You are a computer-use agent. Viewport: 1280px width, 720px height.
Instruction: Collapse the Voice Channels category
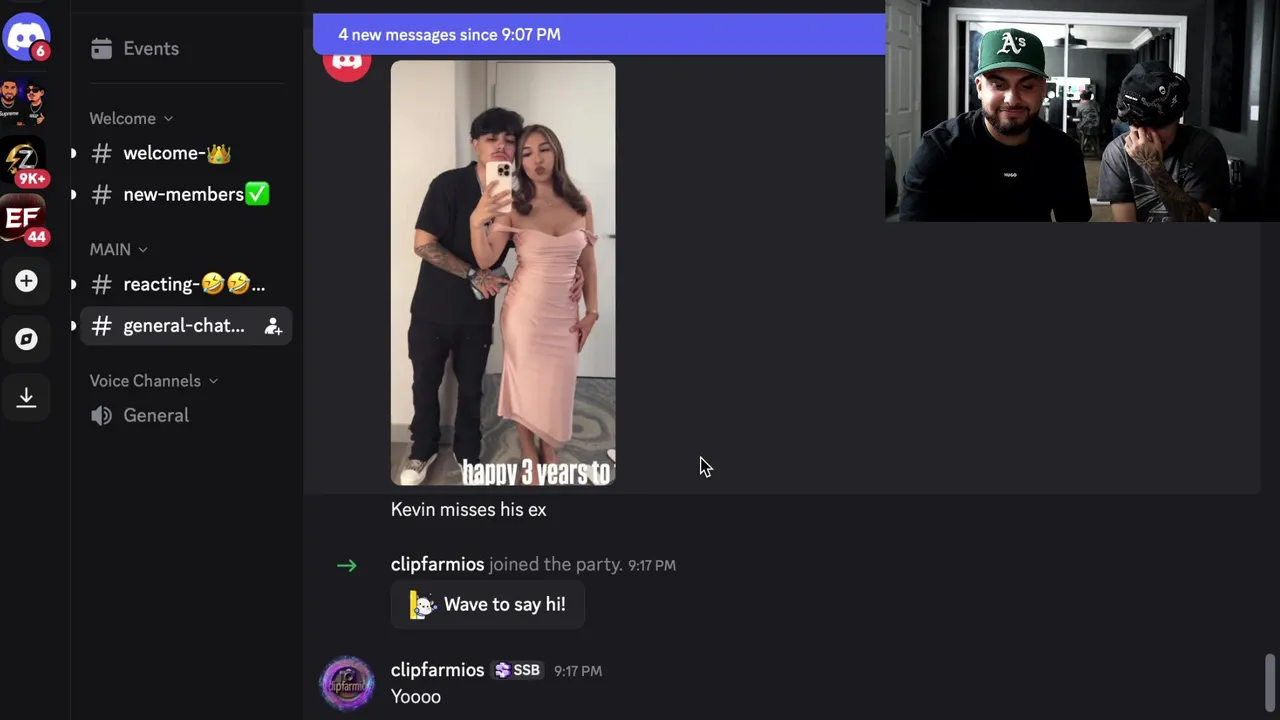tap(154, 381)
